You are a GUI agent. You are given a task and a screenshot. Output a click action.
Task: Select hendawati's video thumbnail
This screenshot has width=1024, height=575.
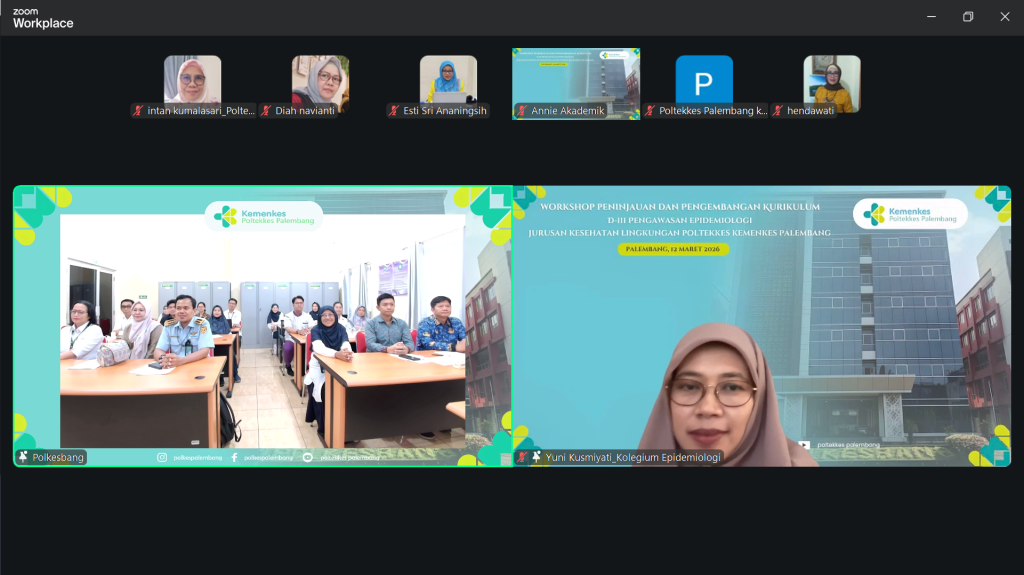click(832, 78)
